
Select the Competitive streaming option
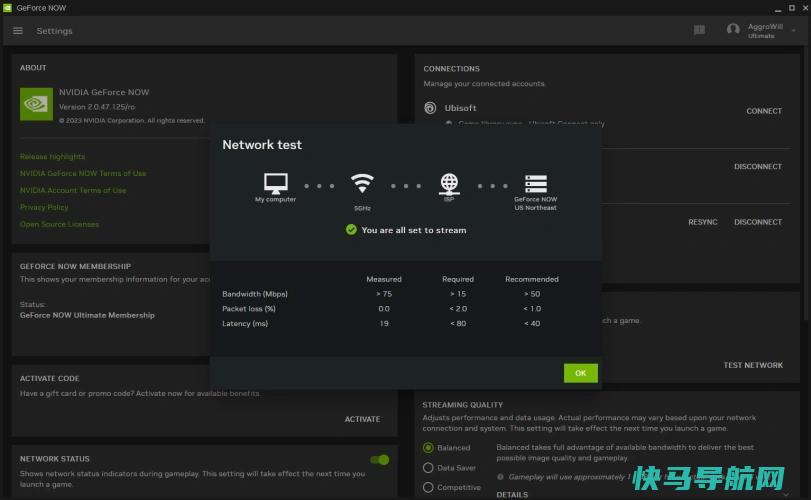(x=428, y=488)
